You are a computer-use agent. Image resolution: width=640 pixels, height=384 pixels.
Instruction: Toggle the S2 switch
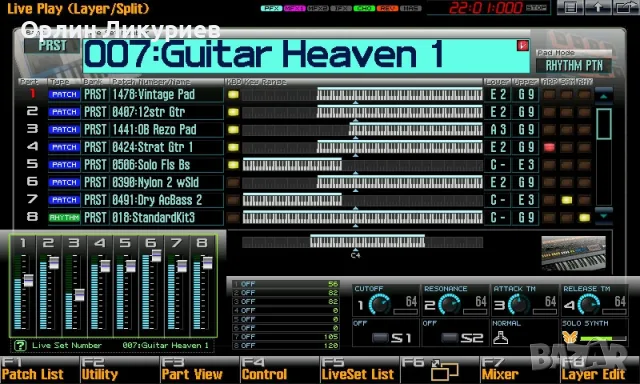pos(449,338)
